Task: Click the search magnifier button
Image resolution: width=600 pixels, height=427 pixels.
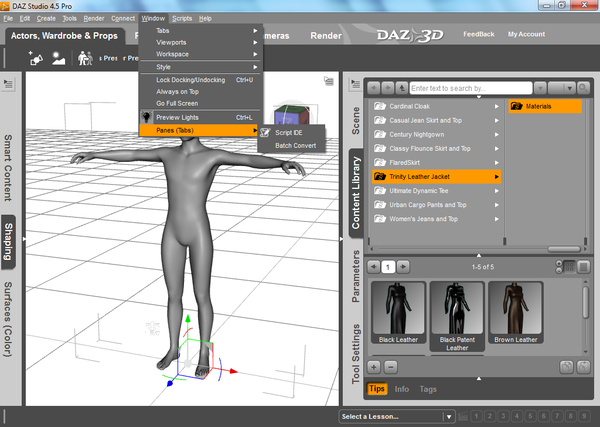Action: tap(583, 88)
